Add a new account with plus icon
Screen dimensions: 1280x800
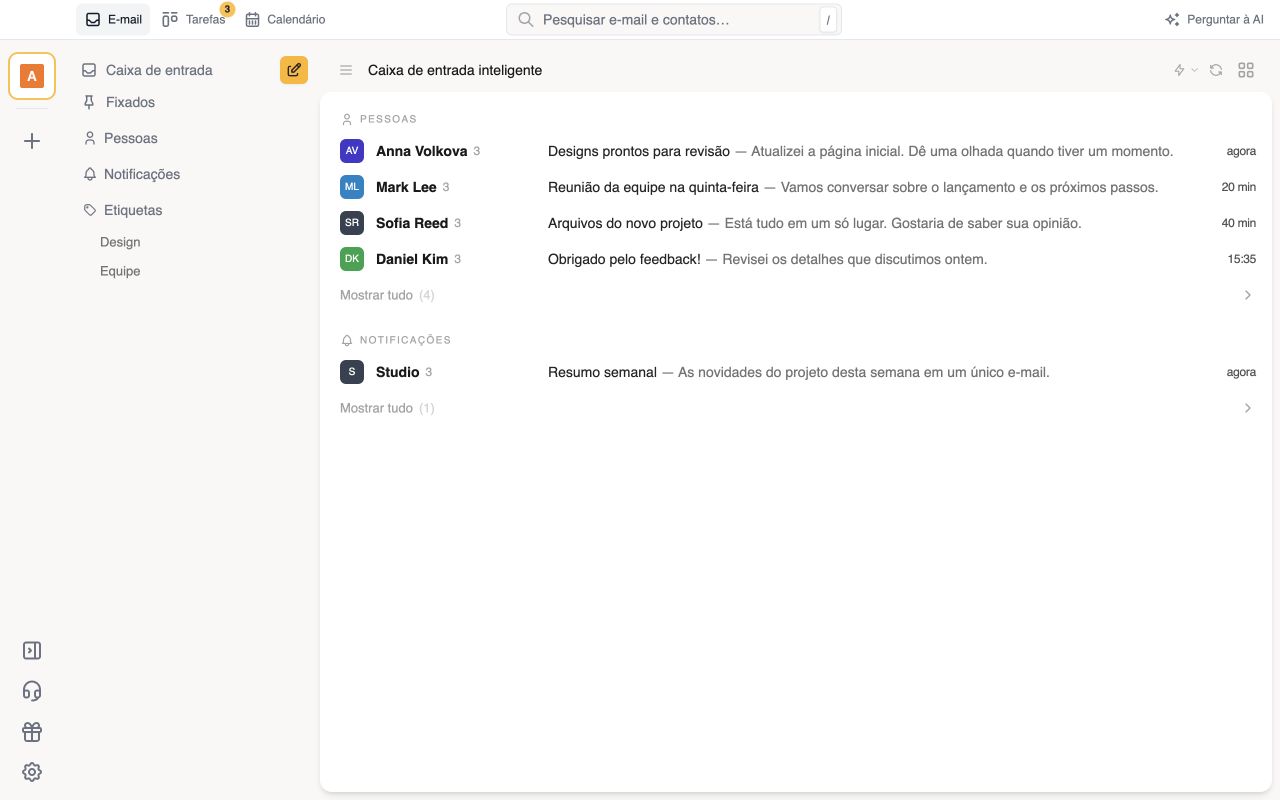click(32, 141)
